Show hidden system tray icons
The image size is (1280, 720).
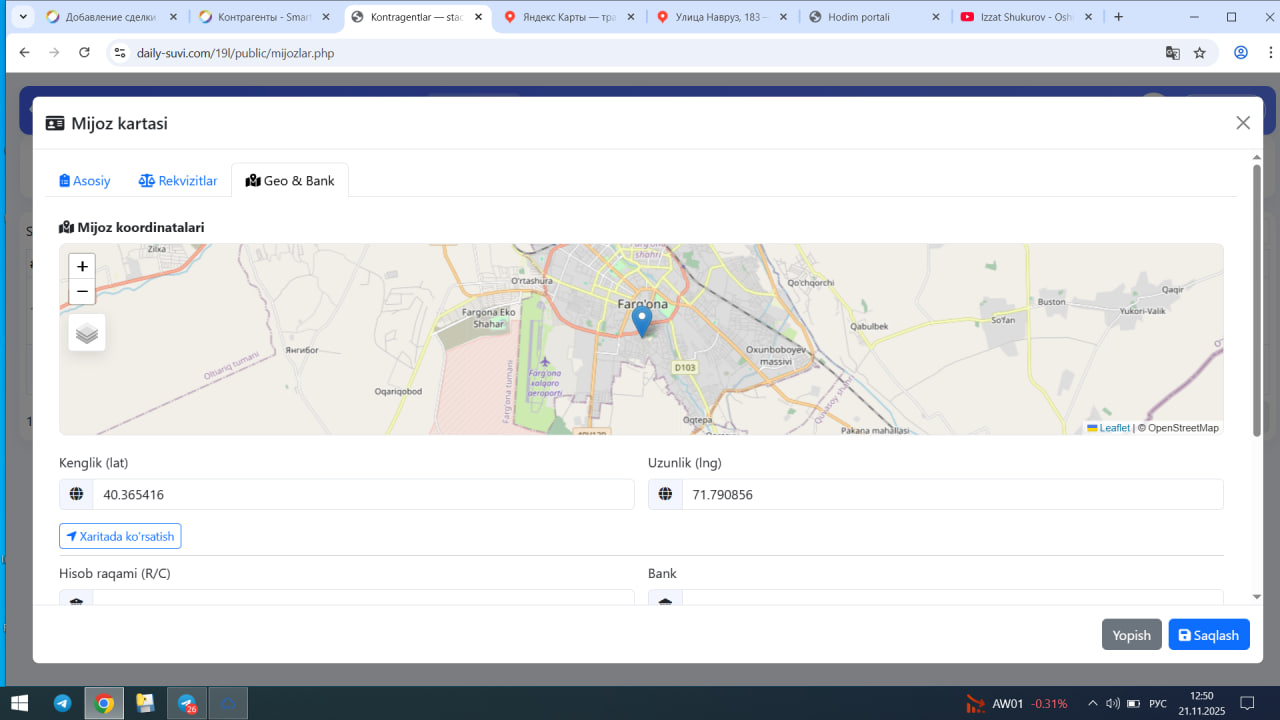(1092, 704)
